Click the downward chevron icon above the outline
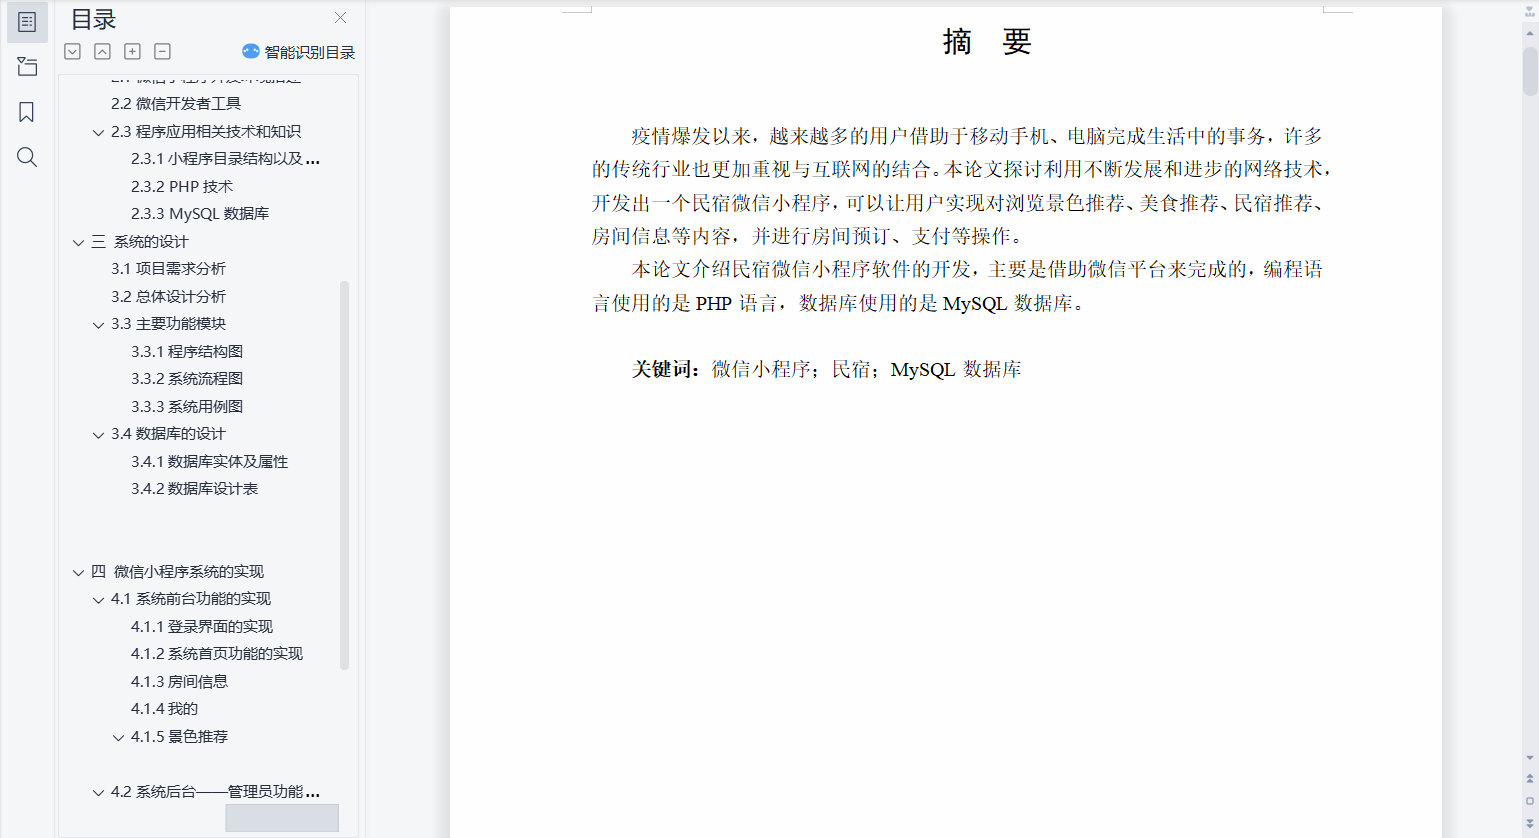 pyautogui.click(x=71, y=50)
